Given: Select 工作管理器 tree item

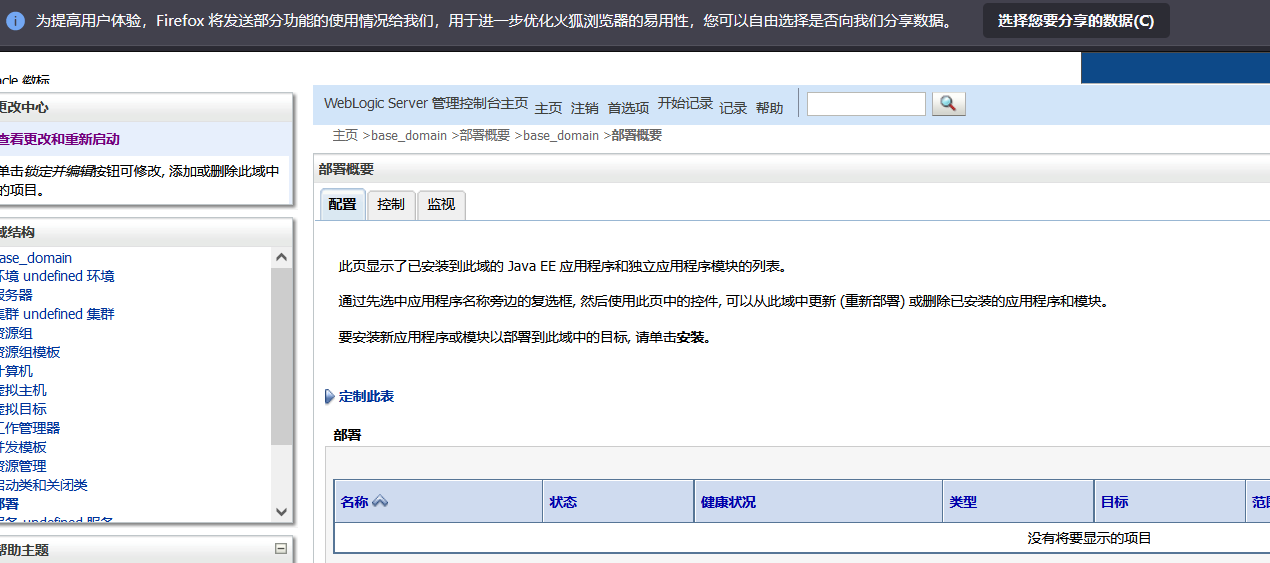Looking at the screenshot, I should click(29, 428).
